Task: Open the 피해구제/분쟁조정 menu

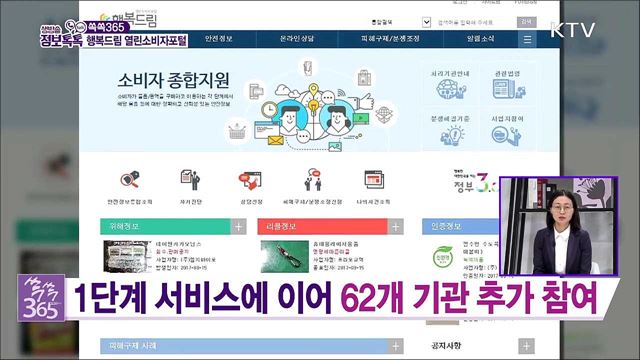Action: (x=390, y=39)
